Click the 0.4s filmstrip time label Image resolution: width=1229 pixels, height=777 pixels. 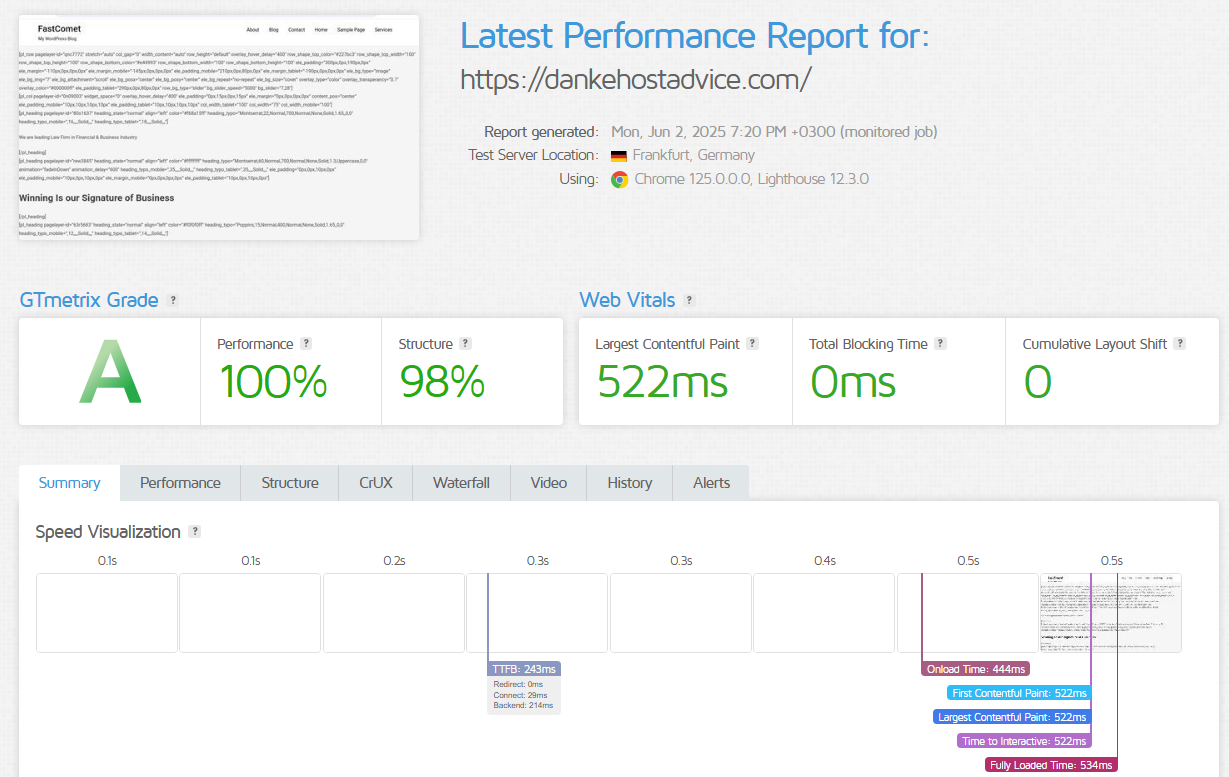coord(825,561)
